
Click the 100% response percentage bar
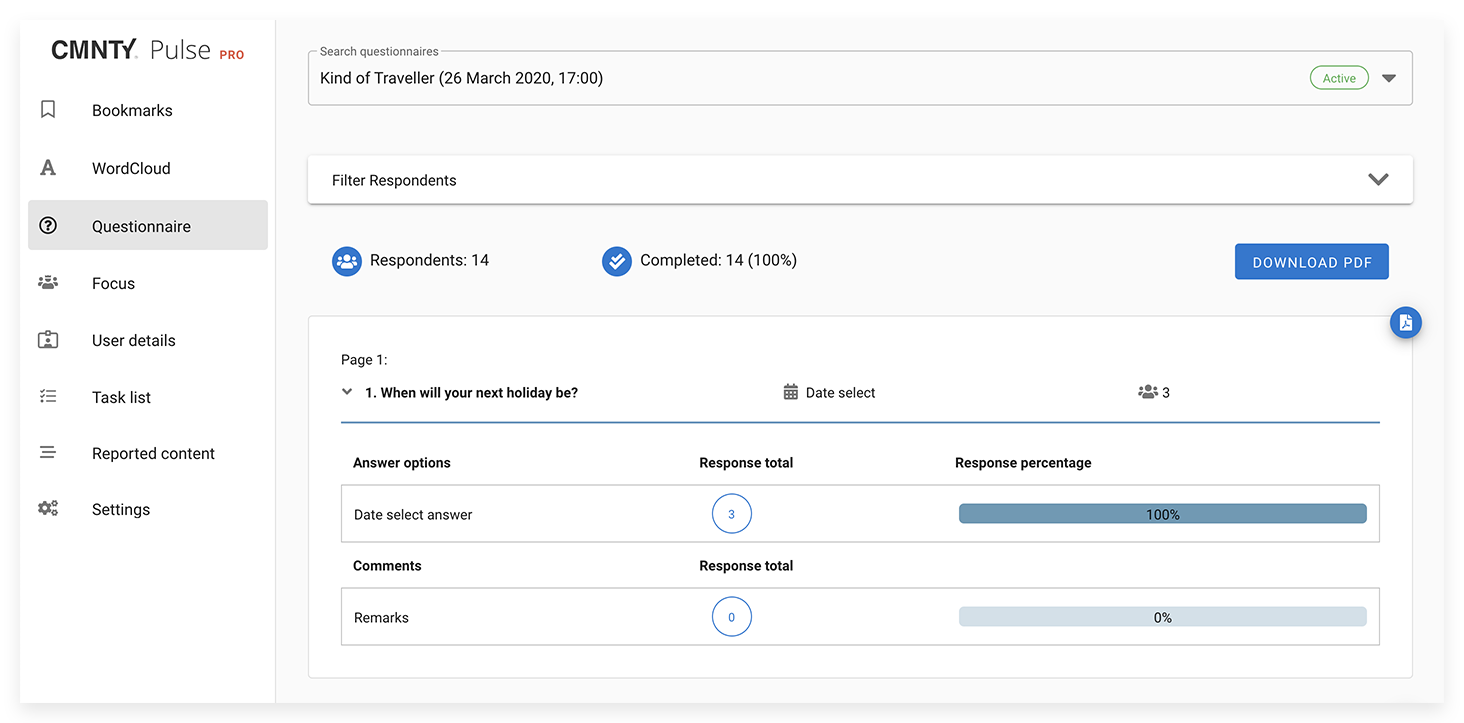(x=1162, y=514)
